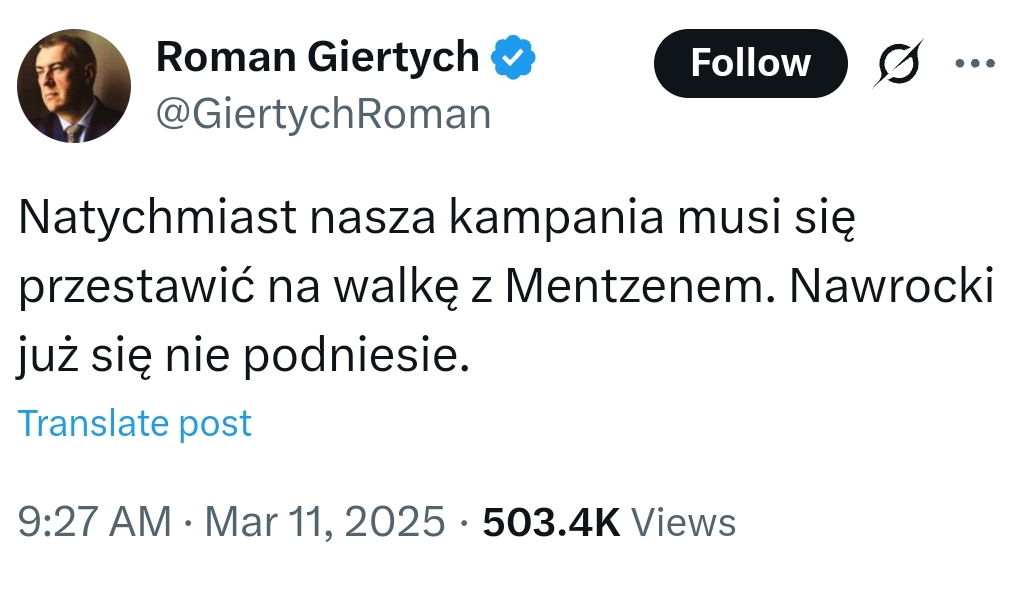Click the Views label
Image resolution: width=1010 pixels, height=596 pixels.
685,522
